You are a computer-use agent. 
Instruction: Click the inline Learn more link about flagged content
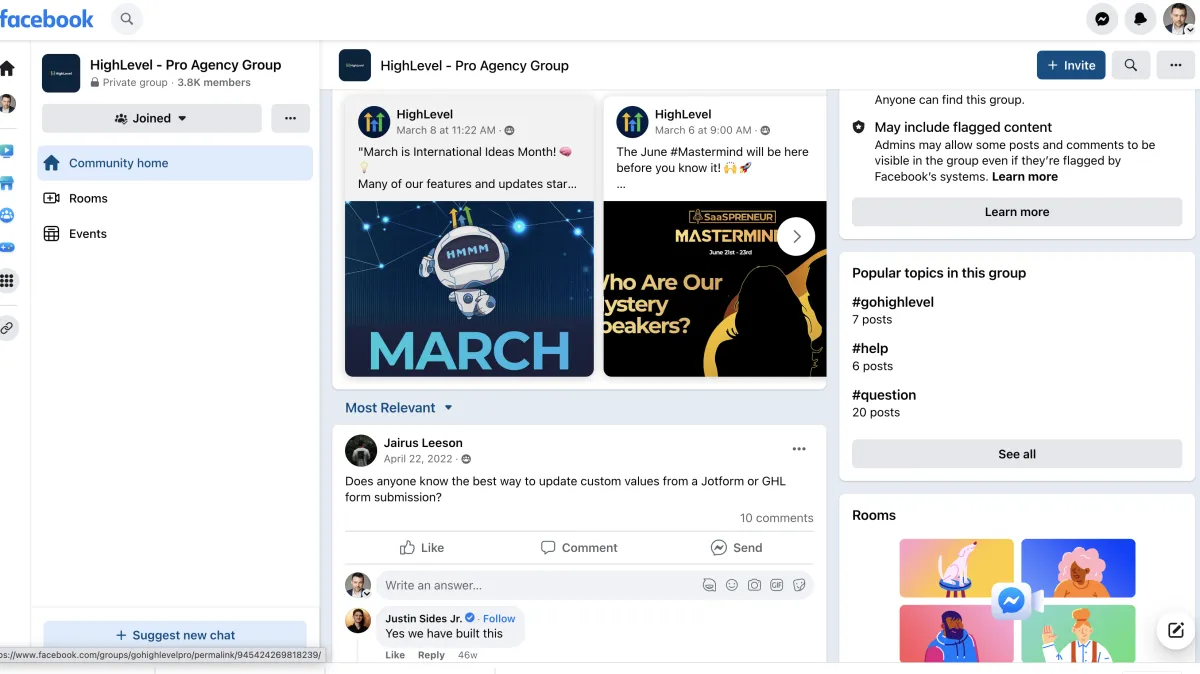click(1025, 177)
